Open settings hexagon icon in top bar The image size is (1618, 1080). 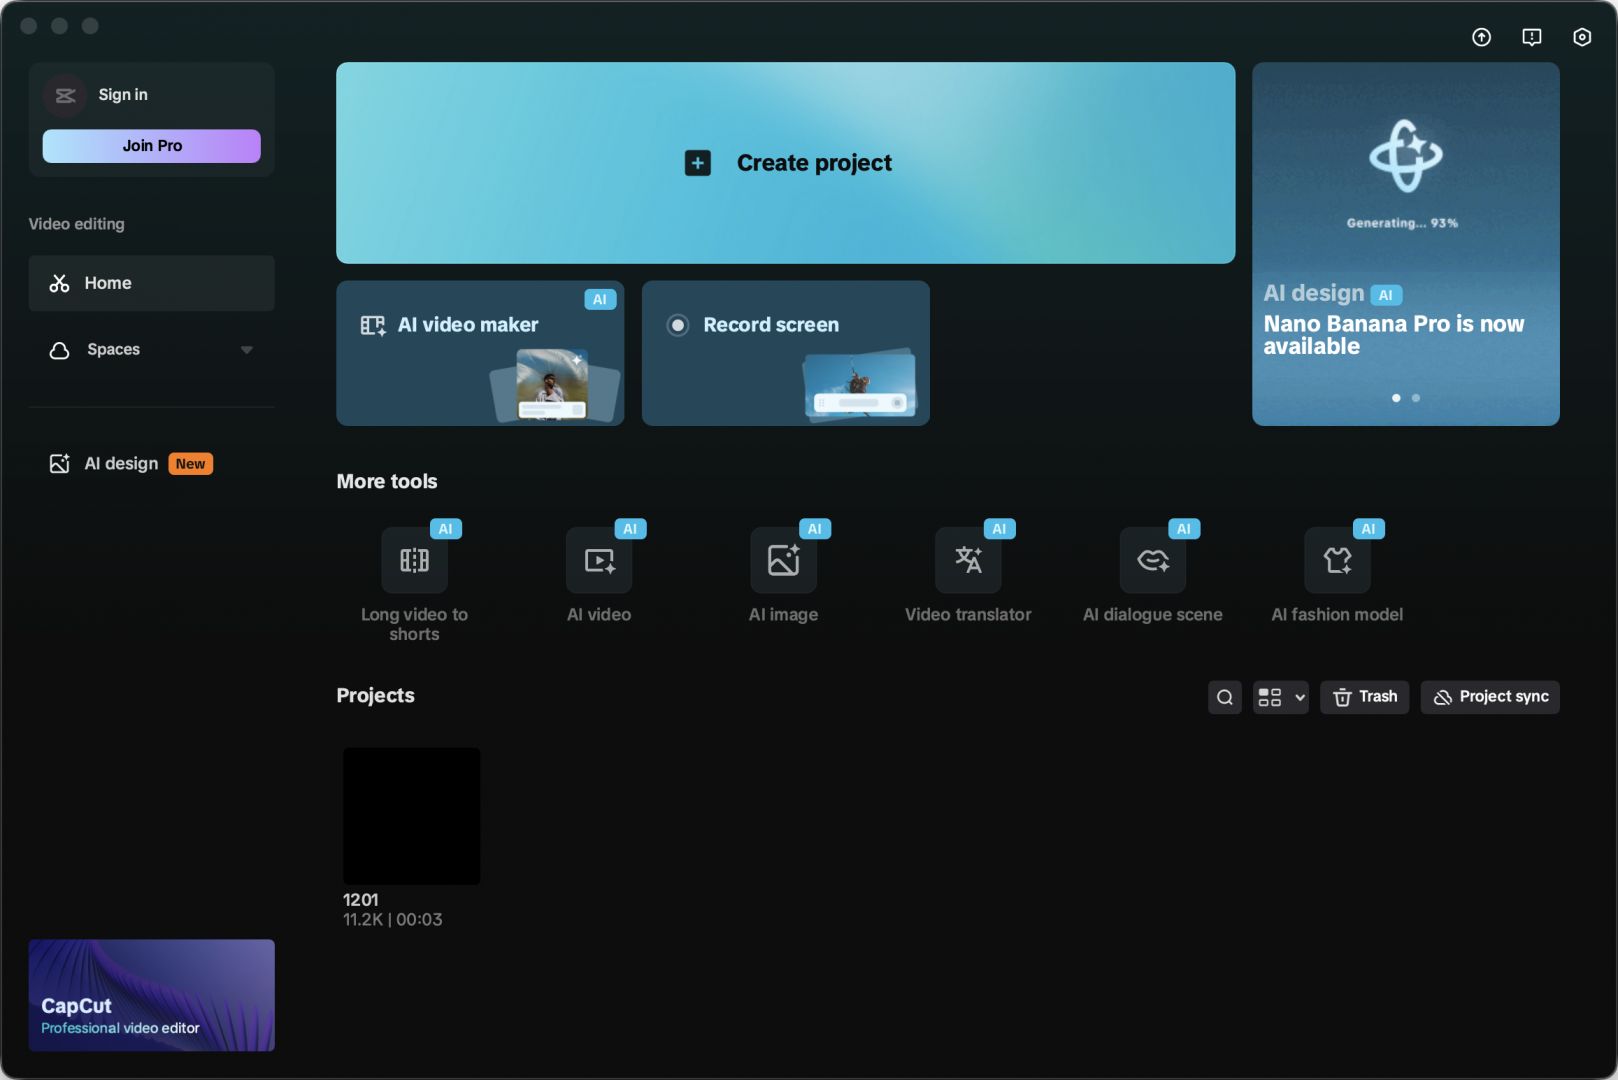coord(1581,37)
